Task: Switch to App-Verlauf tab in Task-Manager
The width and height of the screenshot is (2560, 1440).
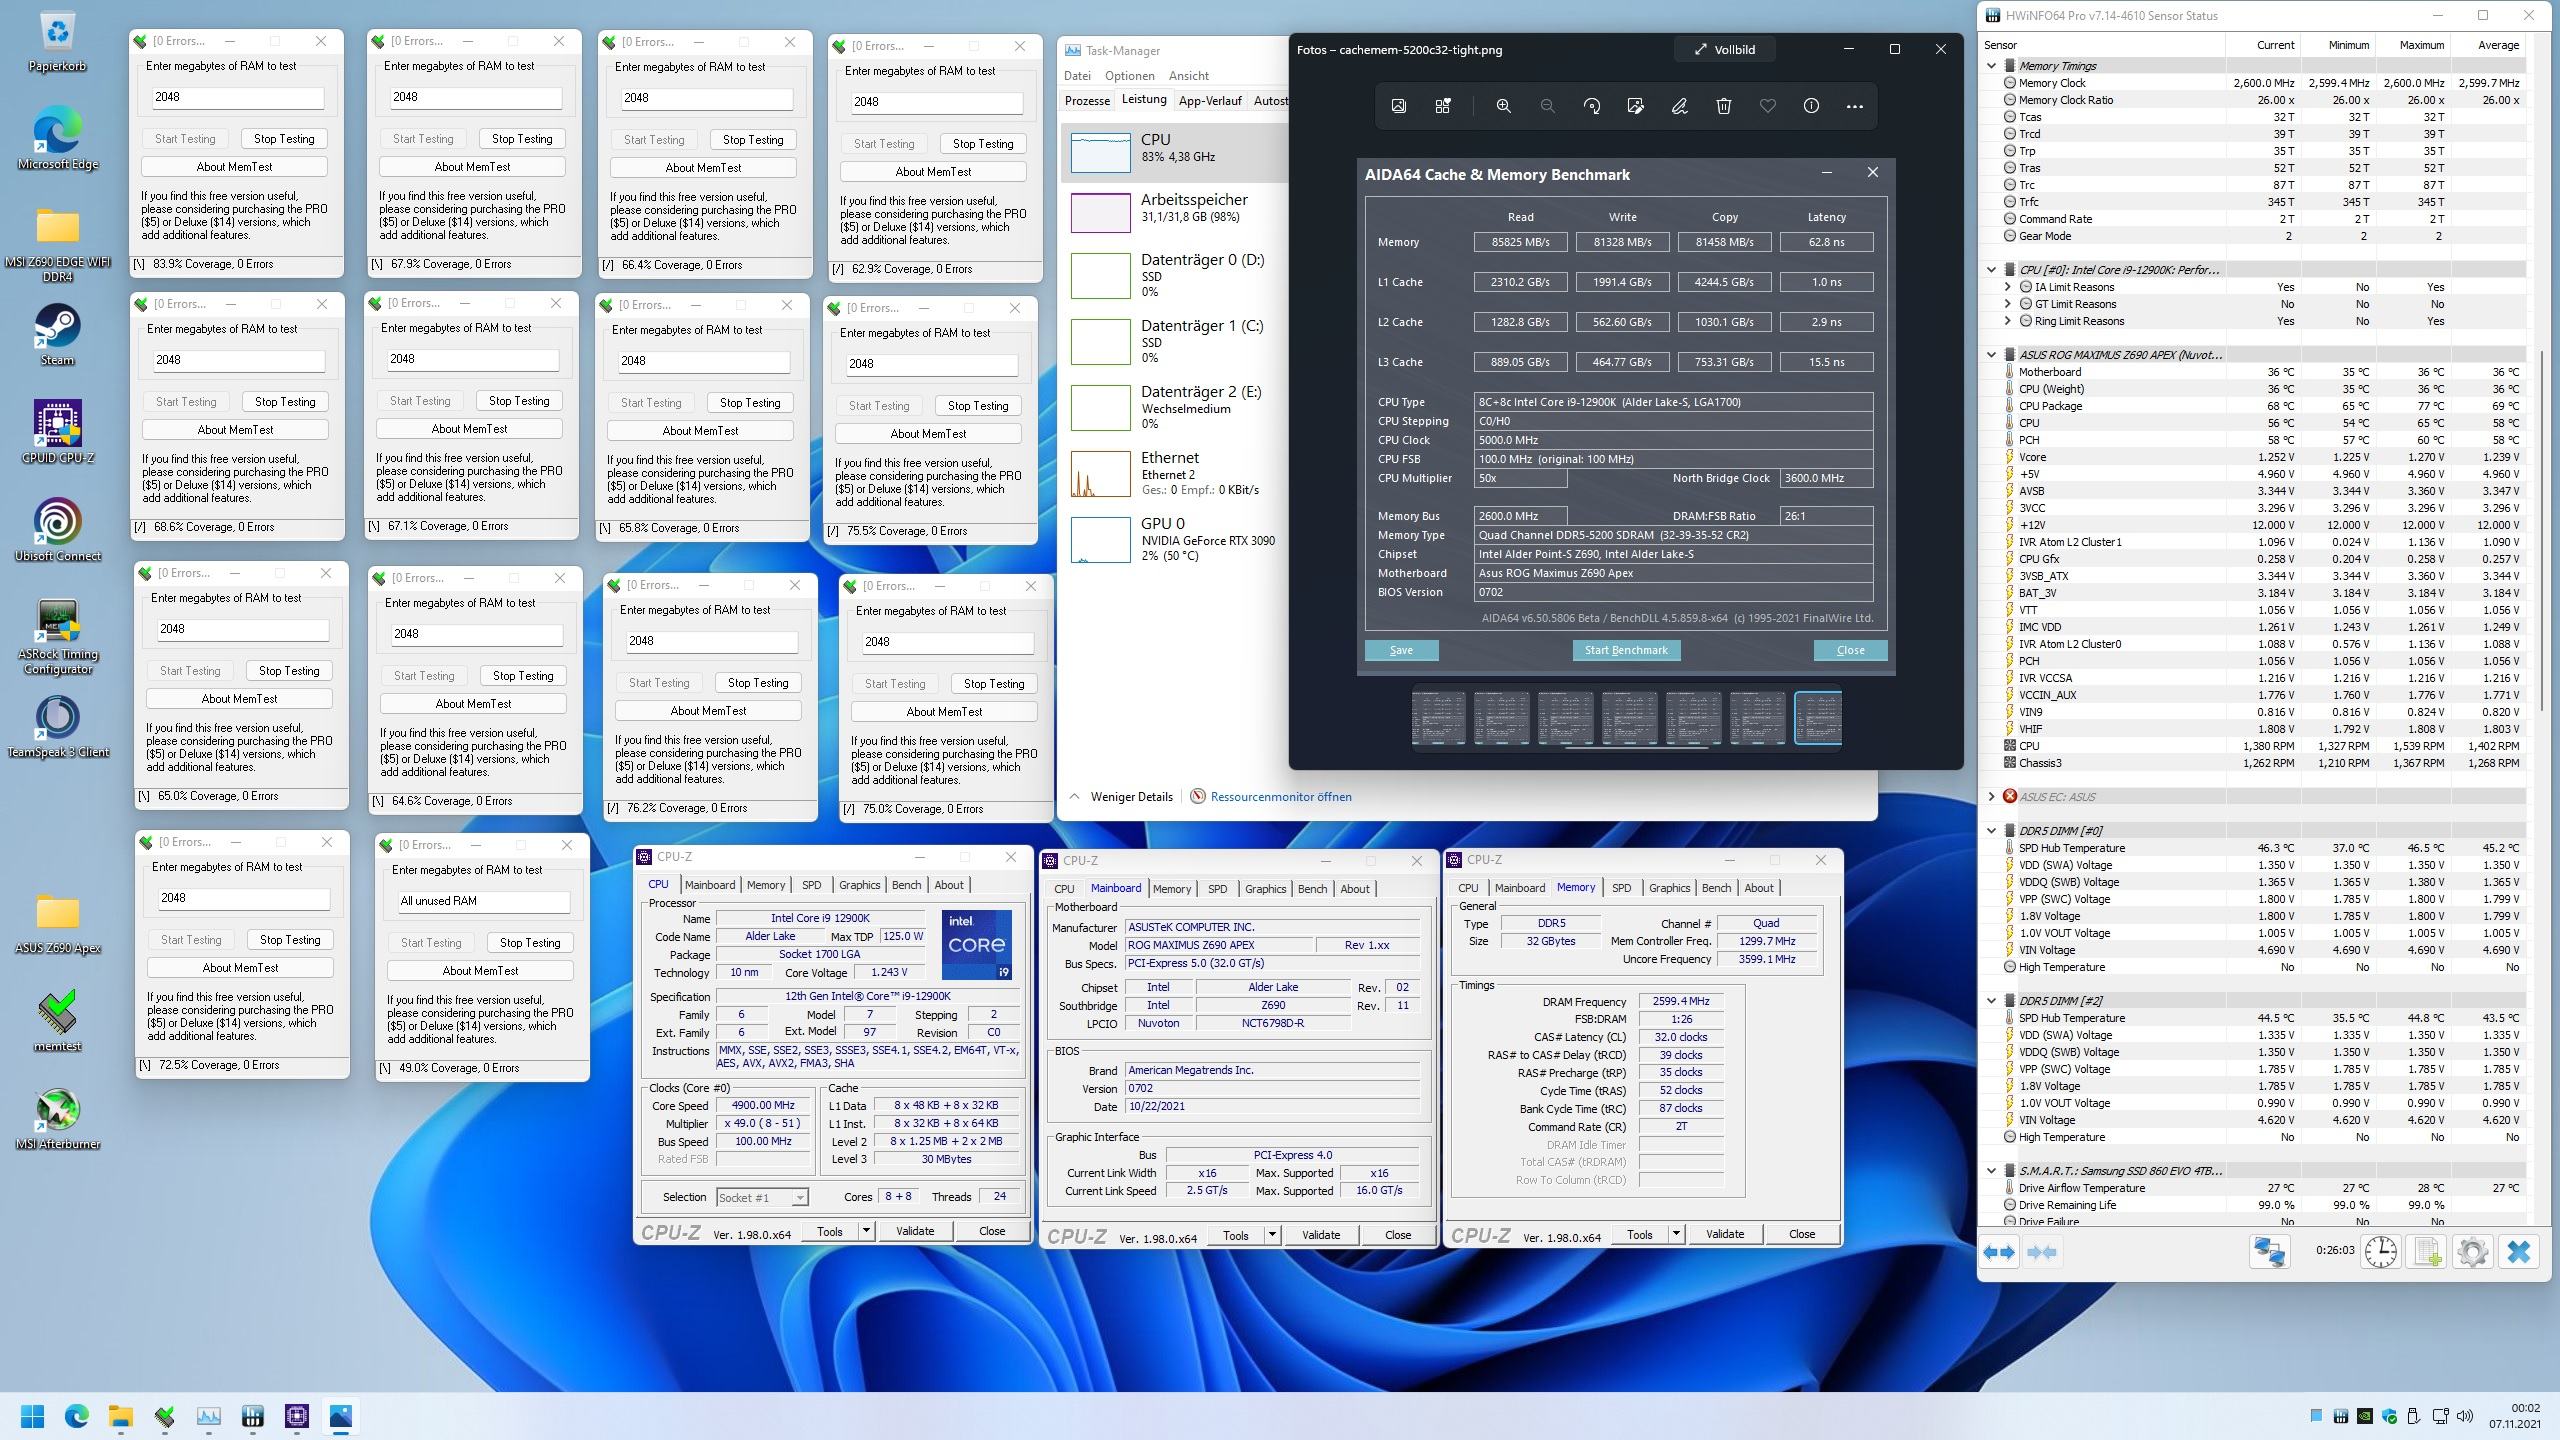Action: pos(1210,101)
